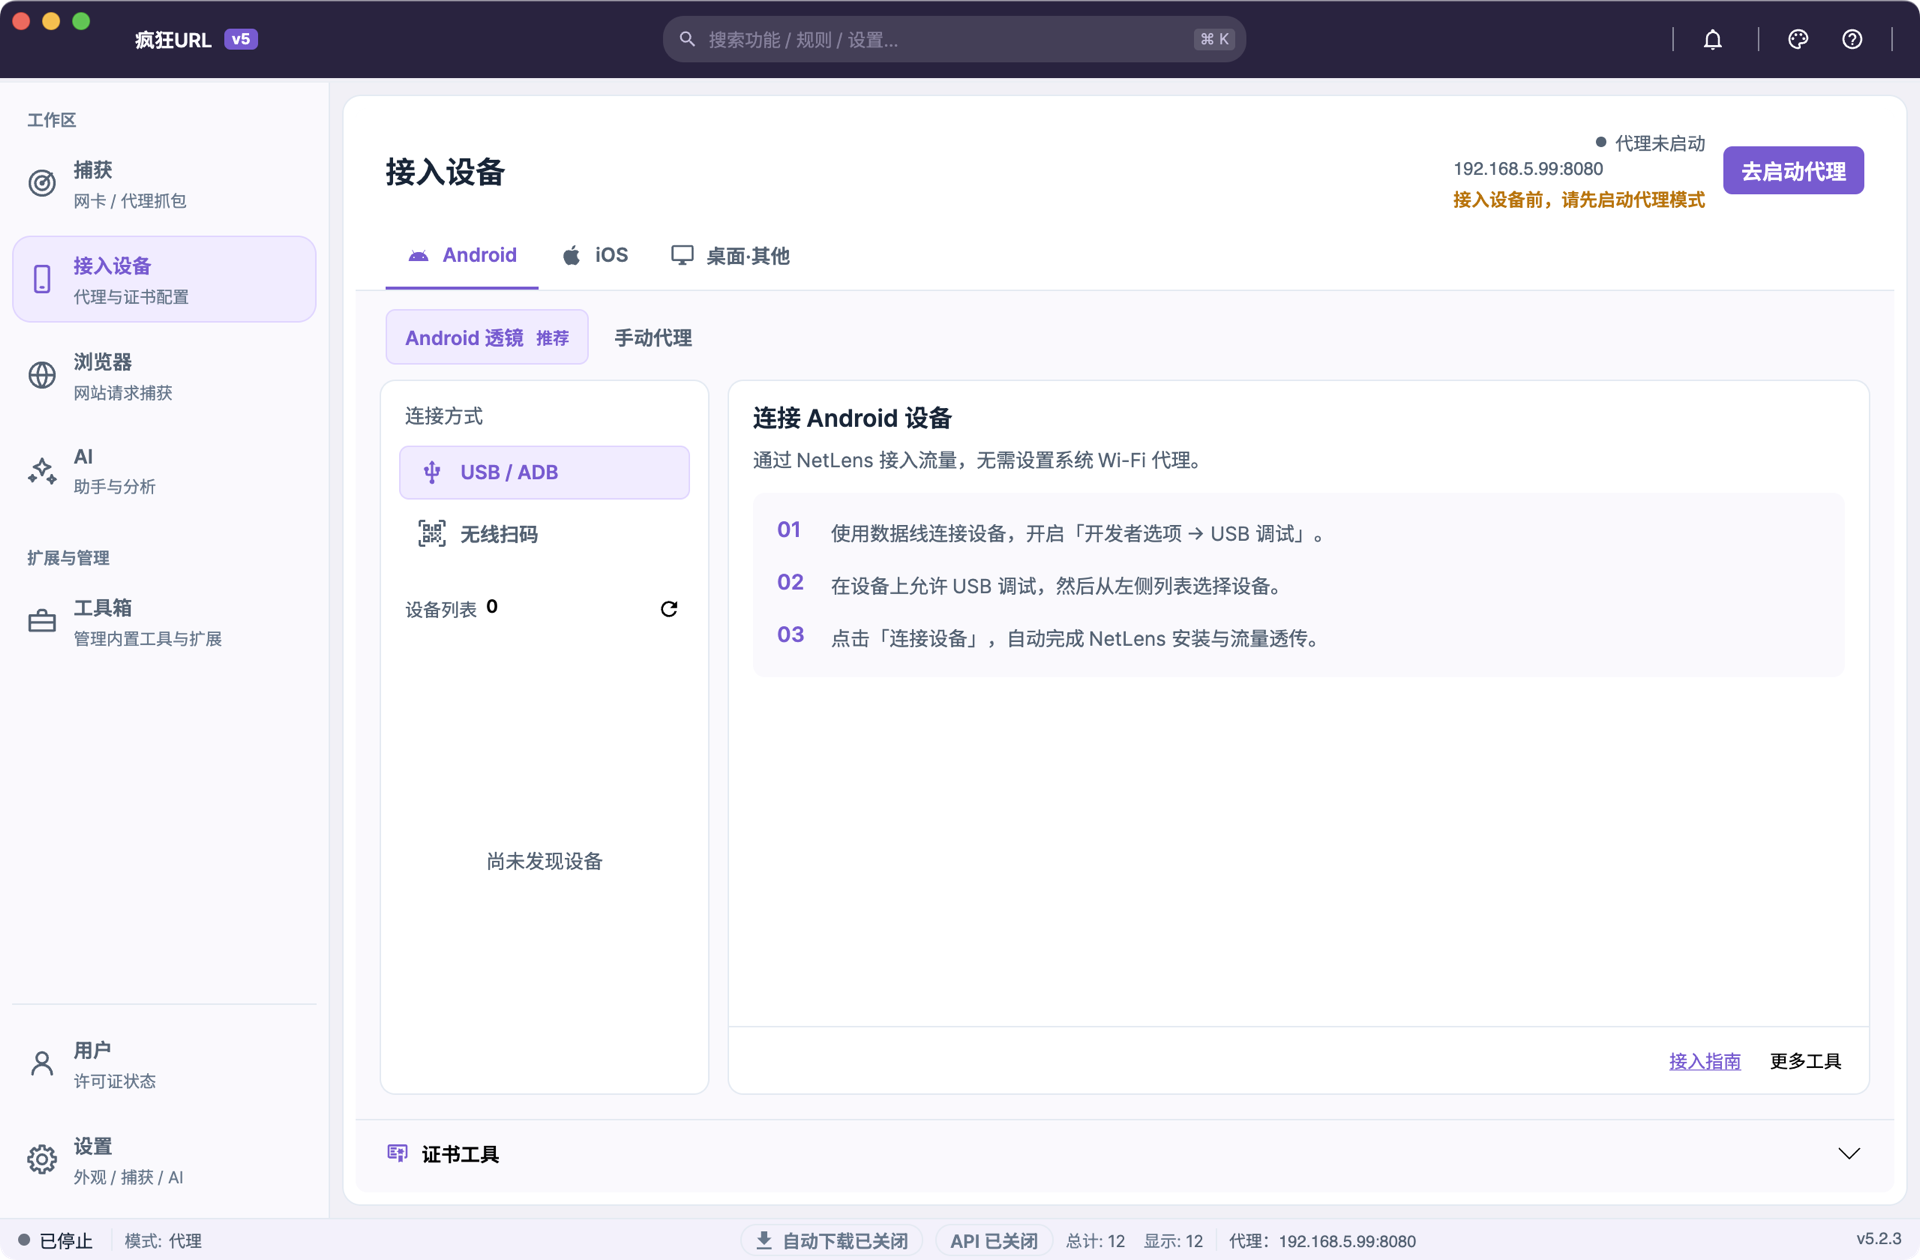Click 显示: 12 in status bar
The width and height of the screenshot is (1920, 1260).
click(x=1173, y=1241)
